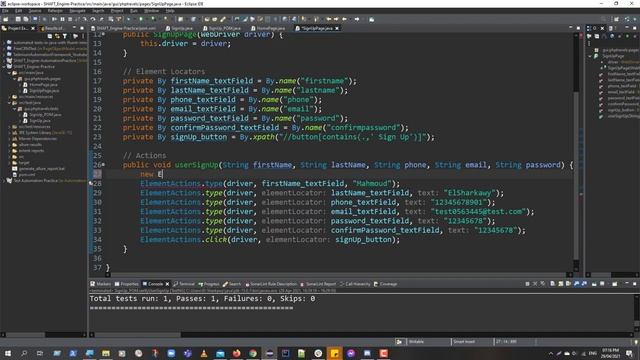Click the Save toolbar icon

(x=18, y=19)
